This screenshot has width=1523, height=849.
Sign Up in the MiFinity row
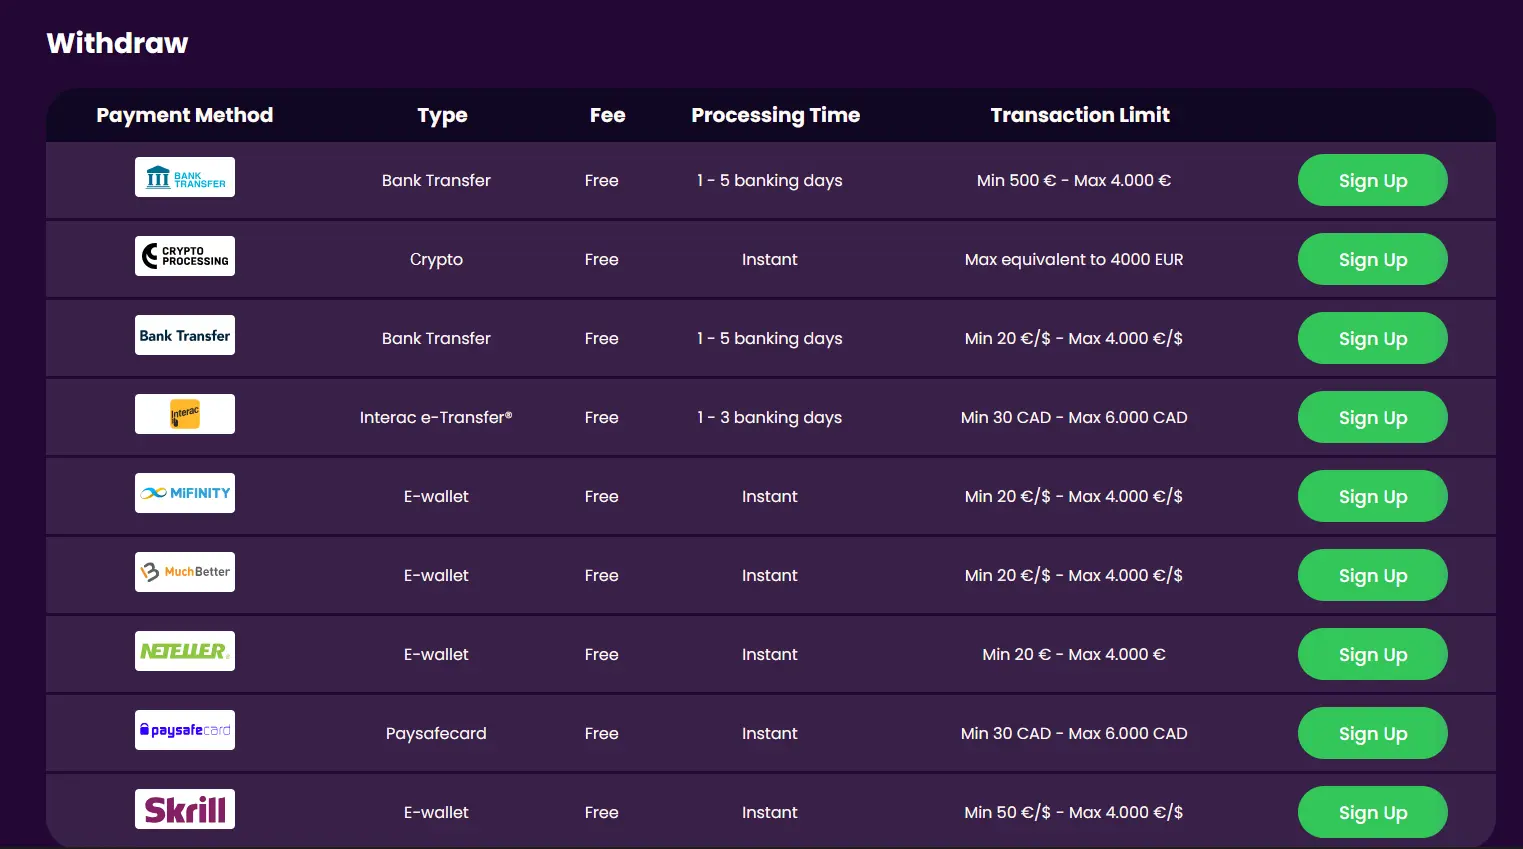click(1372, 496)
